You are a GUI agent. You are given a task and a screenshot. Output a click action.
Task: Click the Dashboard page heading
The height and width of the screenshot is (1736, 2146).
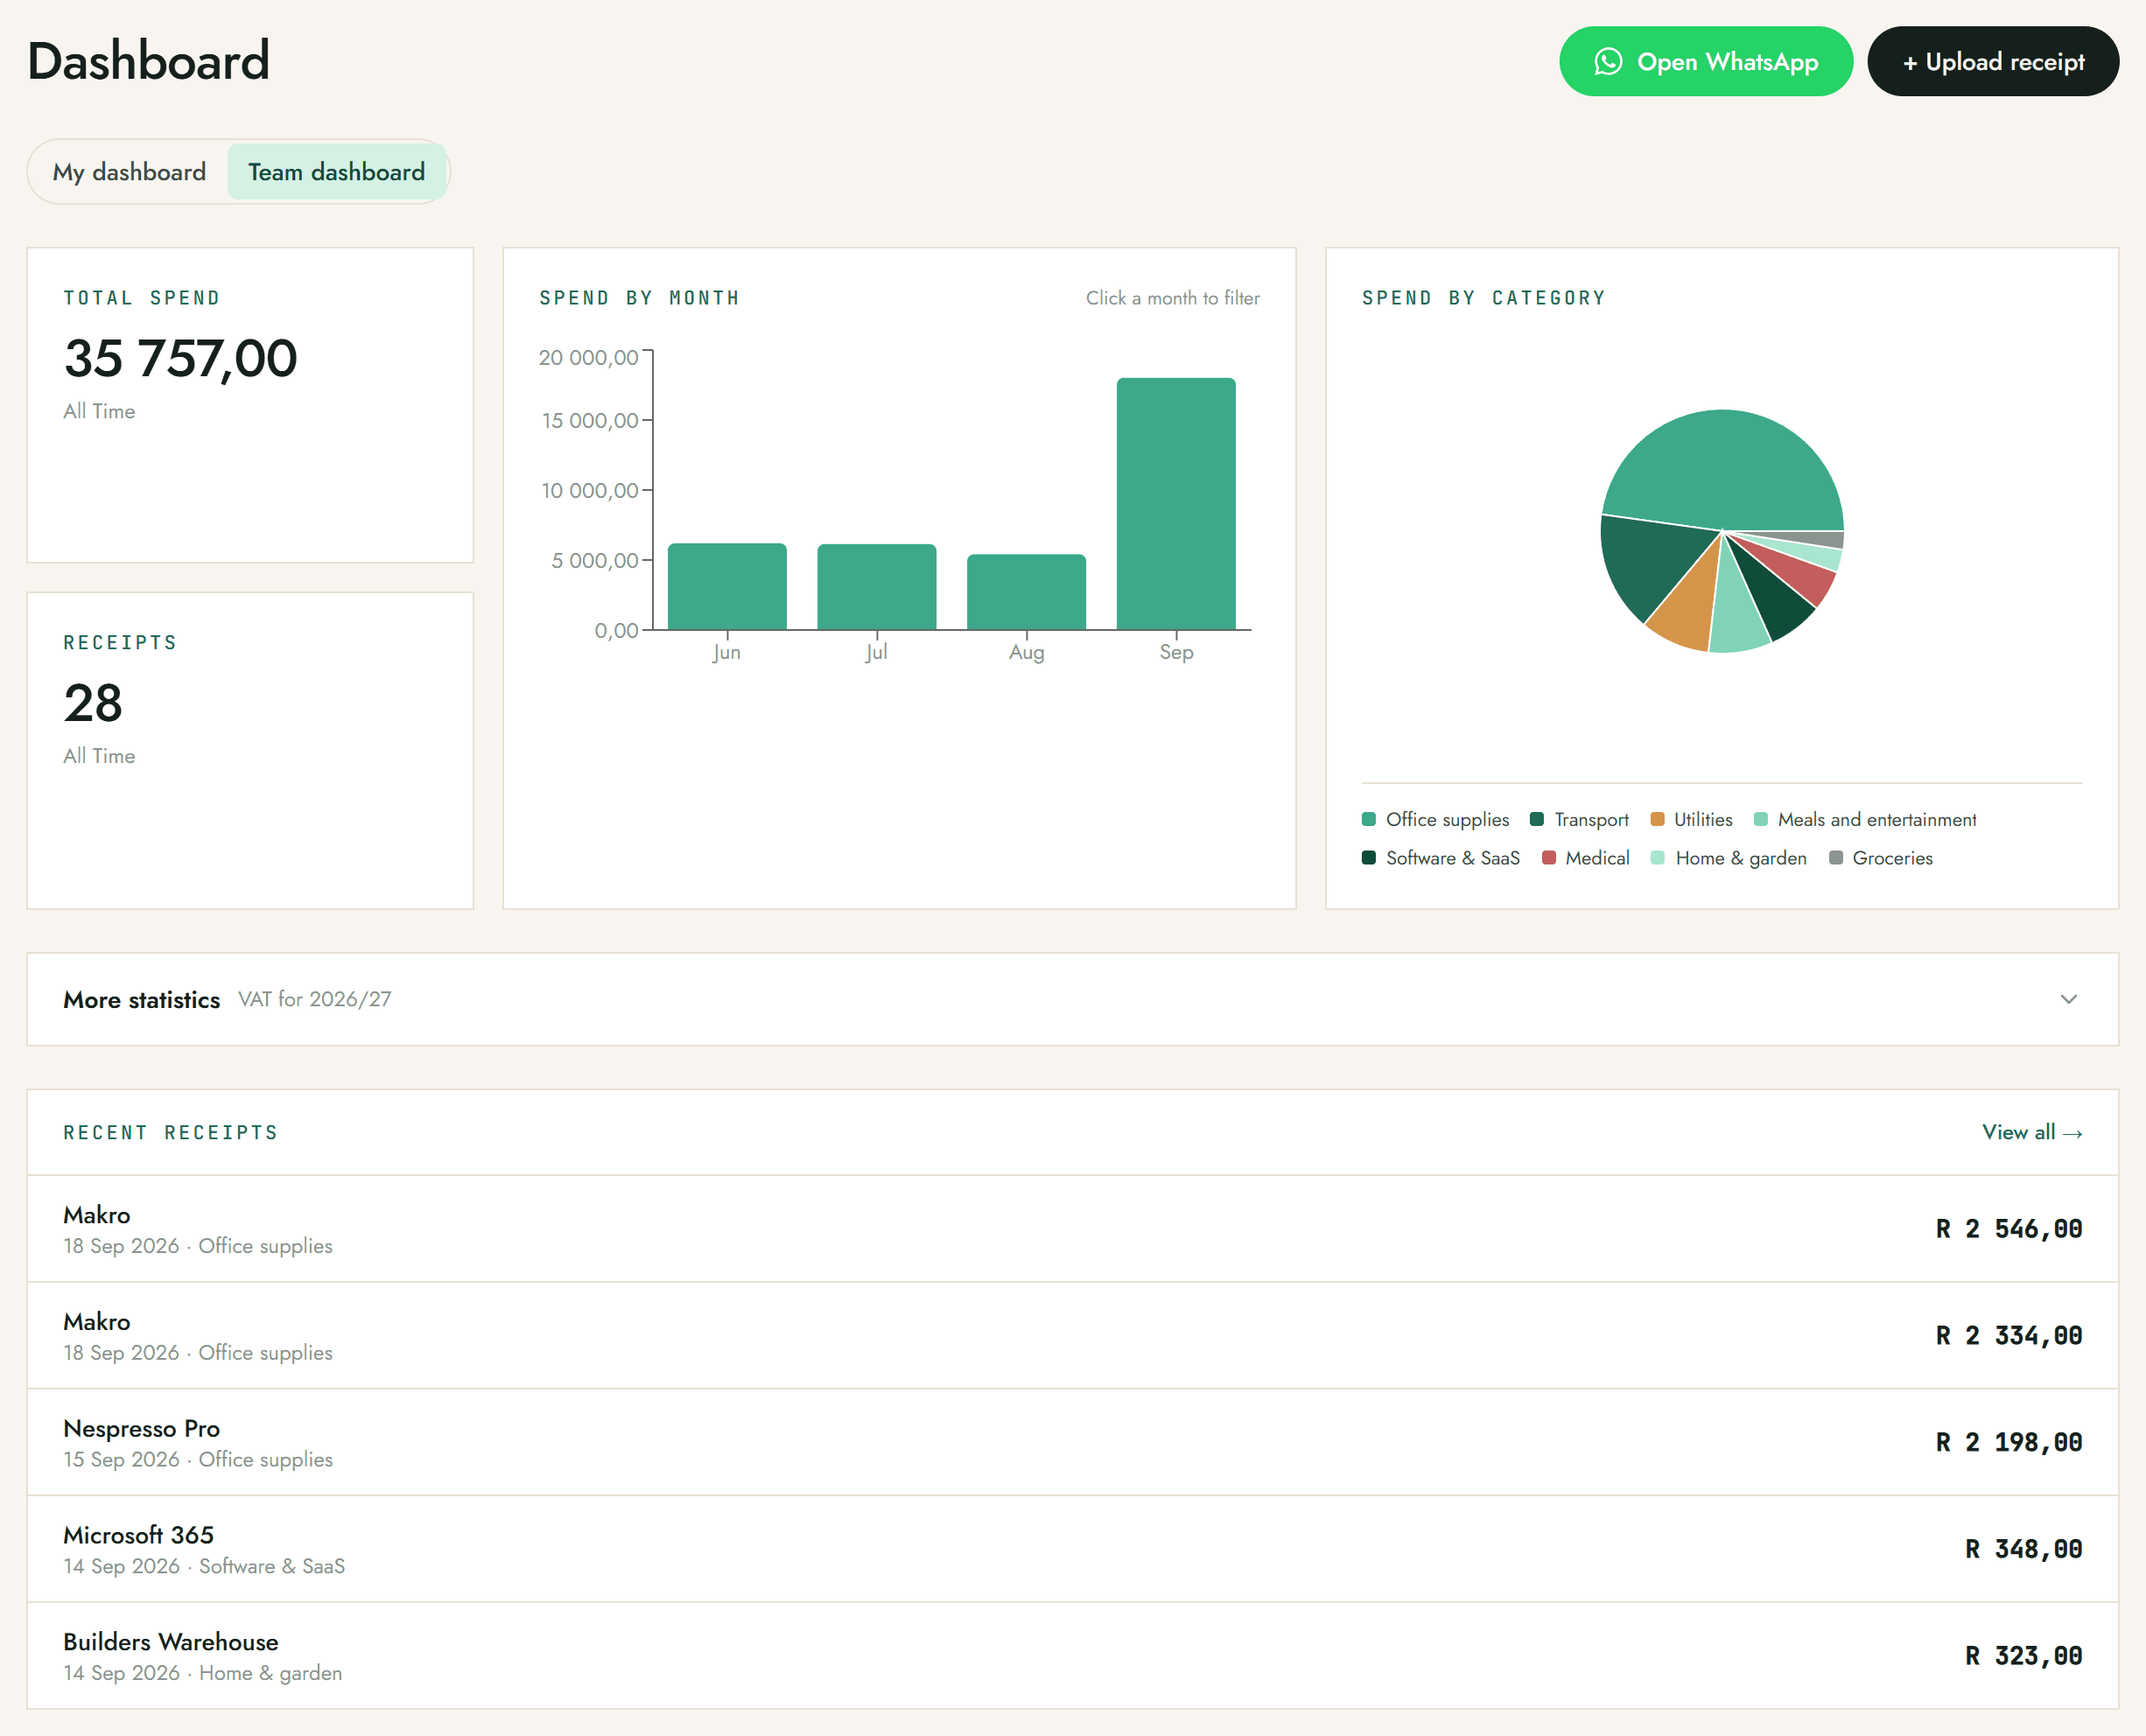click(148, 61)
